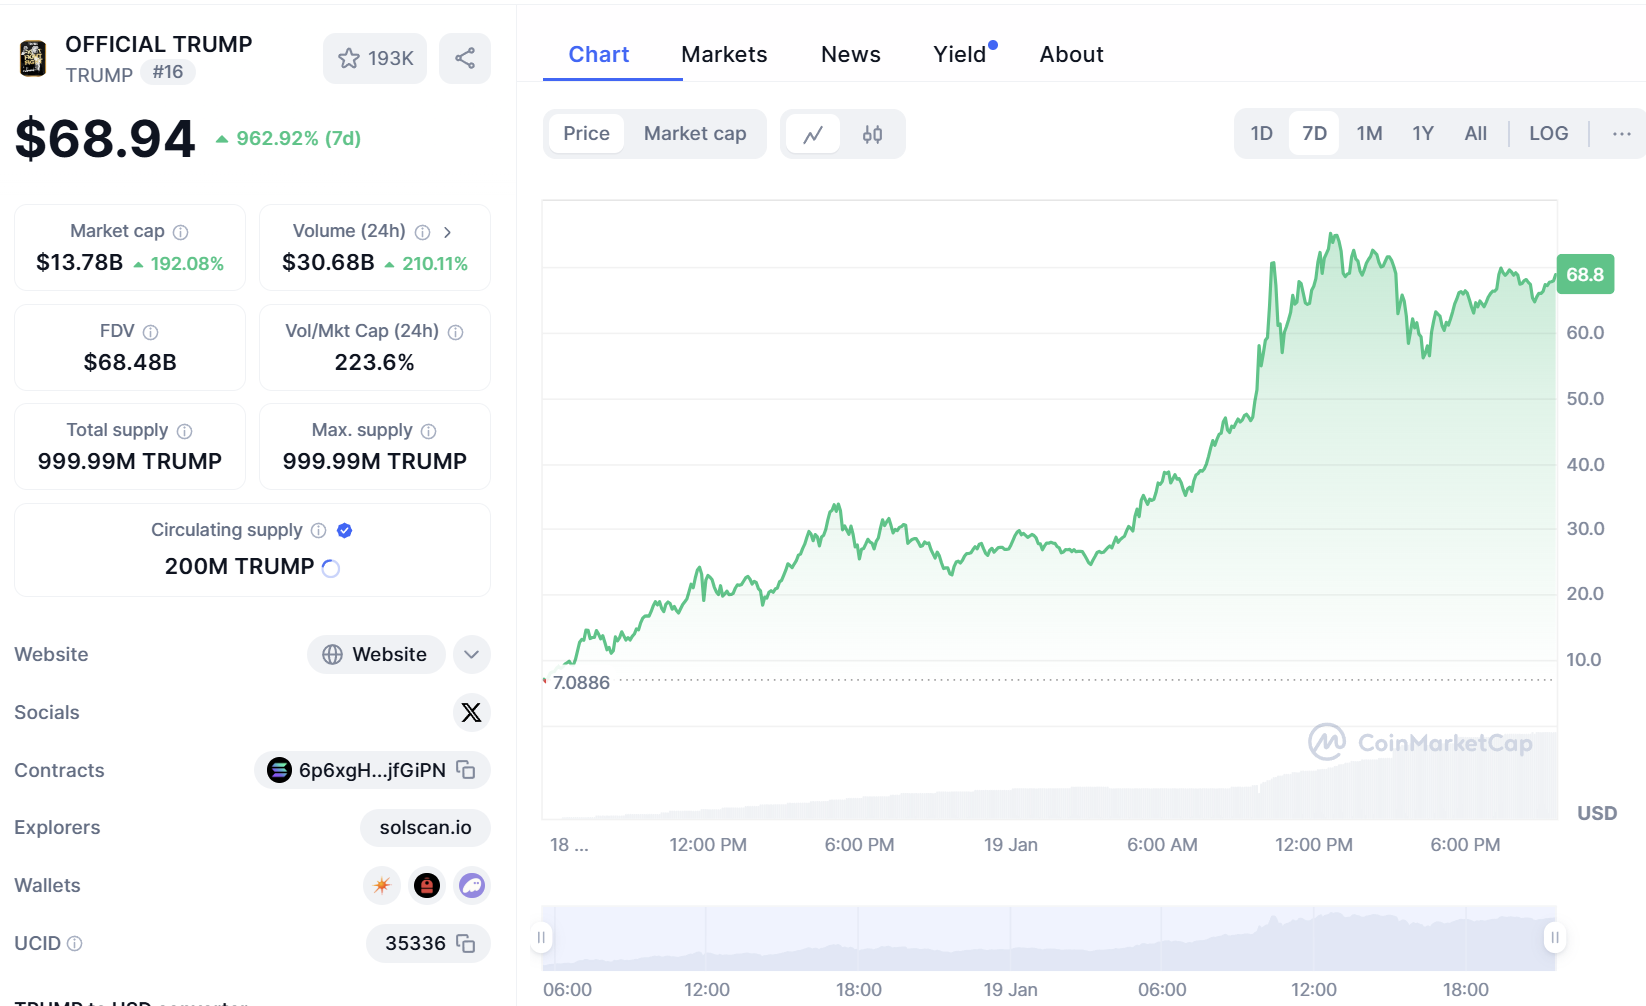
Task: Click the Circulating supply info icon
Action: 319,530
